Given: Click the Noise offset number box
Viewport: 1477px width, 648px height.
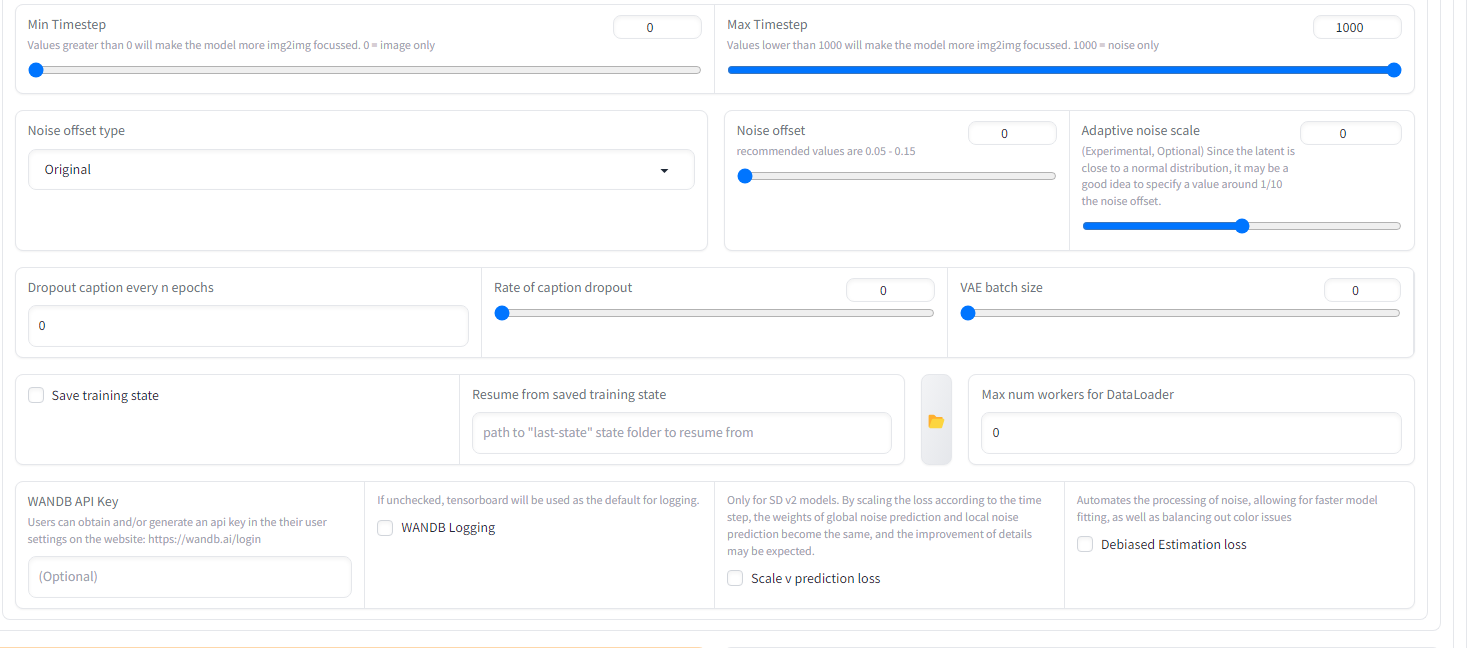Looking at the screenshot, I should click(x=1011, y=134).
